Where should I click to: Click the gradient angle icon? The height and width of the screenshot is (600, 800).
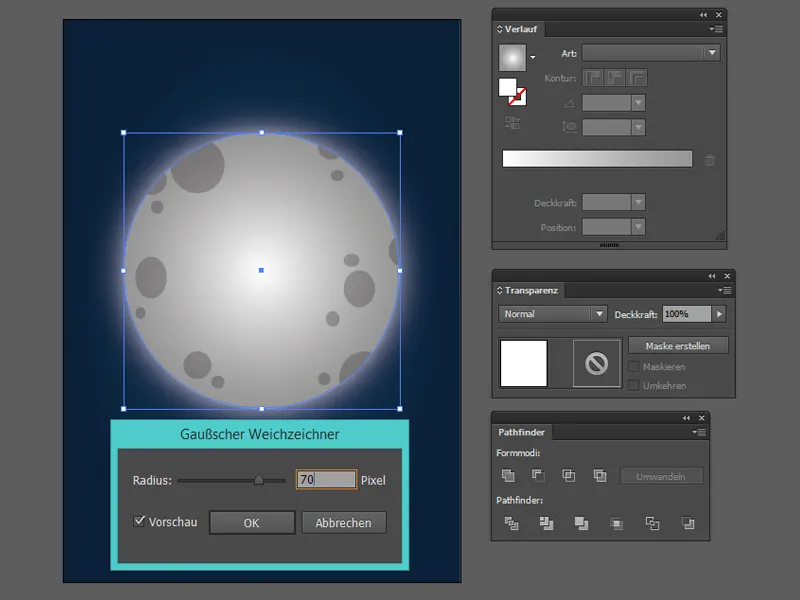569,104
